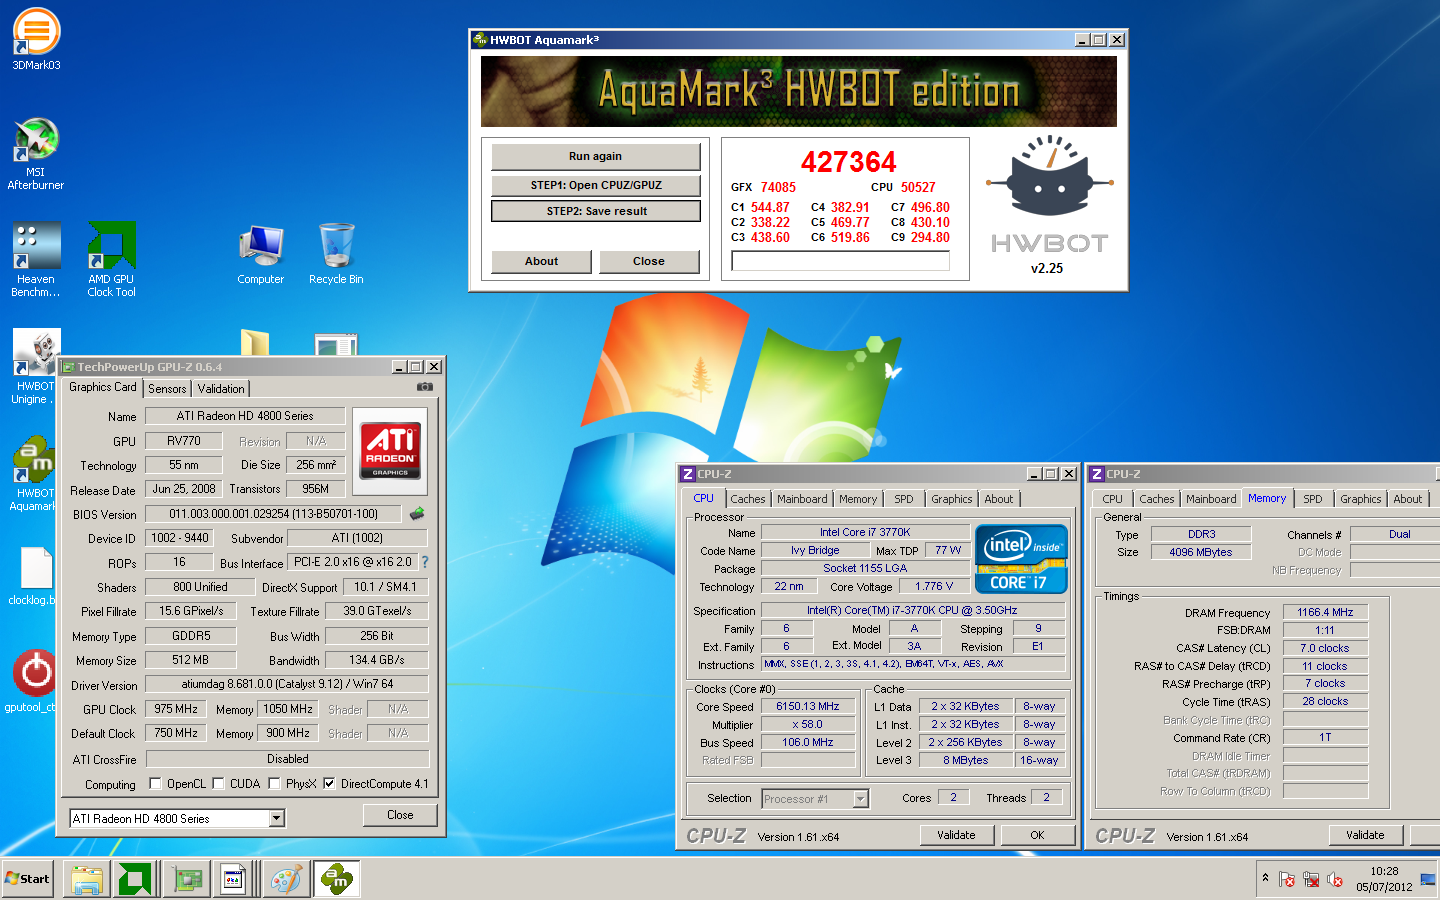Select the Graphics Card tab in GPU-Z
The height and width of the screenshot is (900, 1440).
(103, 387)
